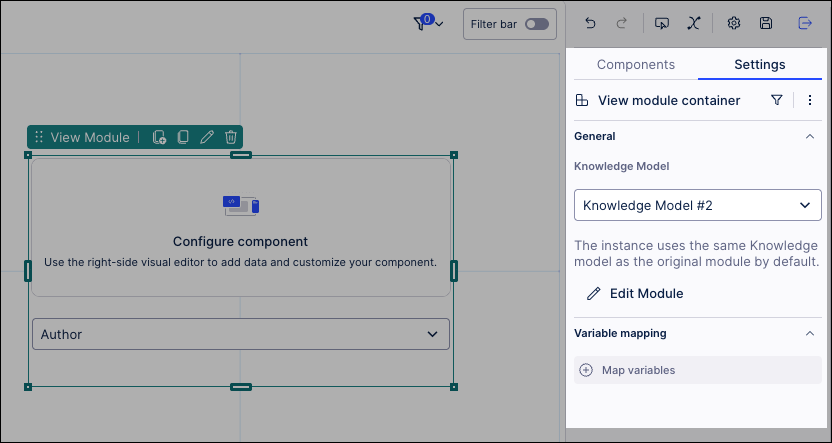
Task: Click the pencil icon on View Module toolbar
Action: [207, 137]
